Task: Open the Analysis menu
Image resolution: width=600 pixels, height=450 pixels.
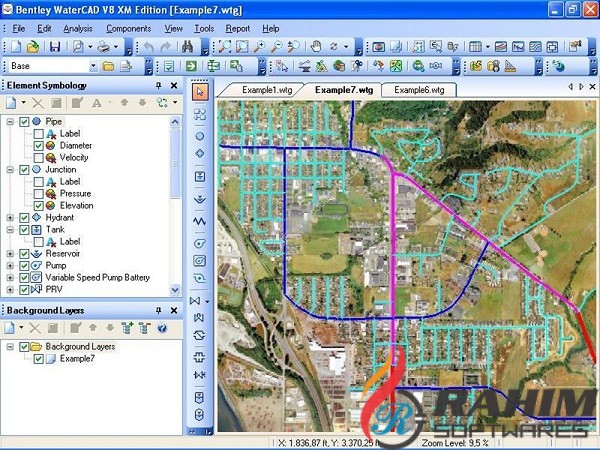Action: coord(78,29)
